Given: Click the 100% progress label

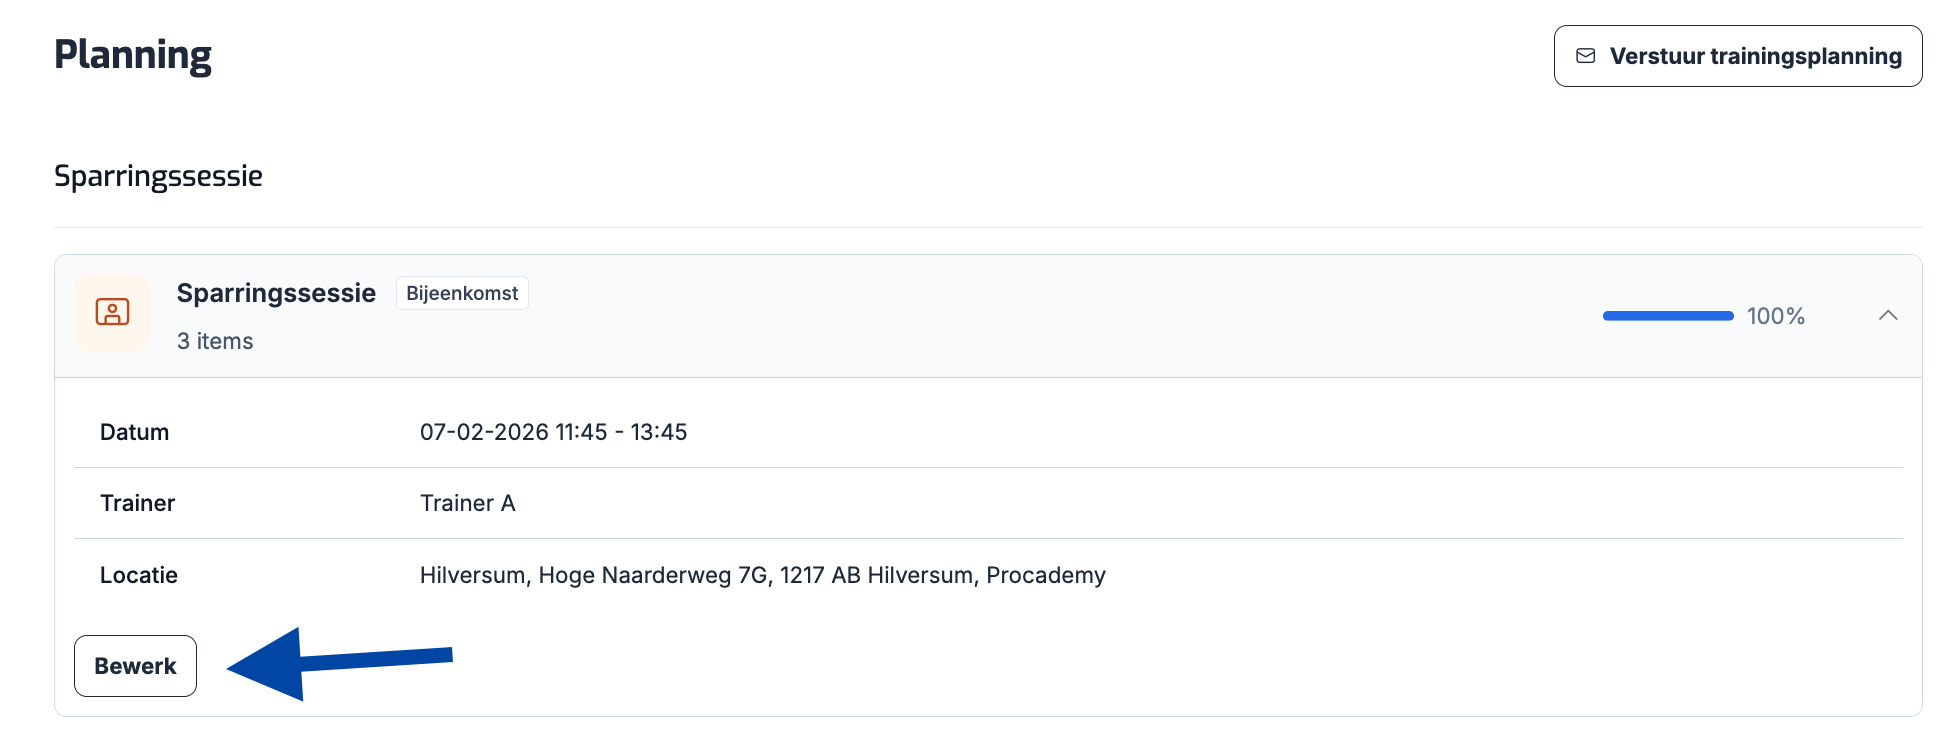Looking at the screenshot, I should 1775,317.
